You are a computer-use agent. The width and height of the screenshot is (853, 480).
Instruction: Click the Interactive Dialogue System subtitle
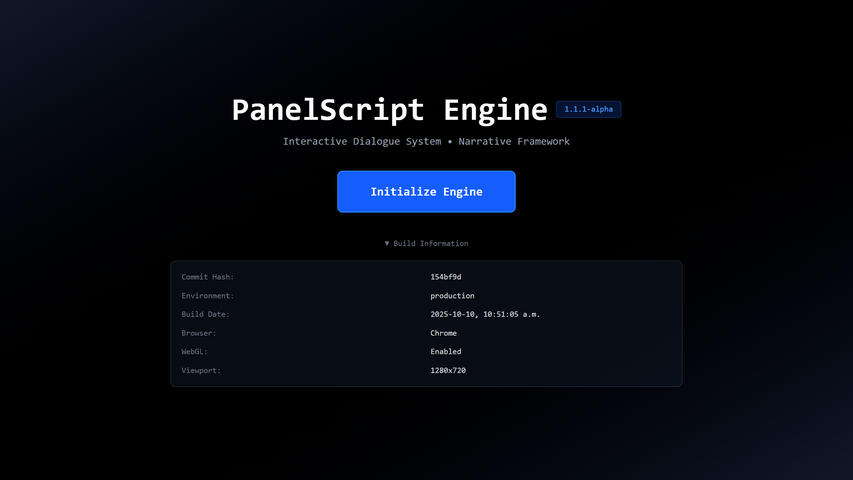[362, 141]
